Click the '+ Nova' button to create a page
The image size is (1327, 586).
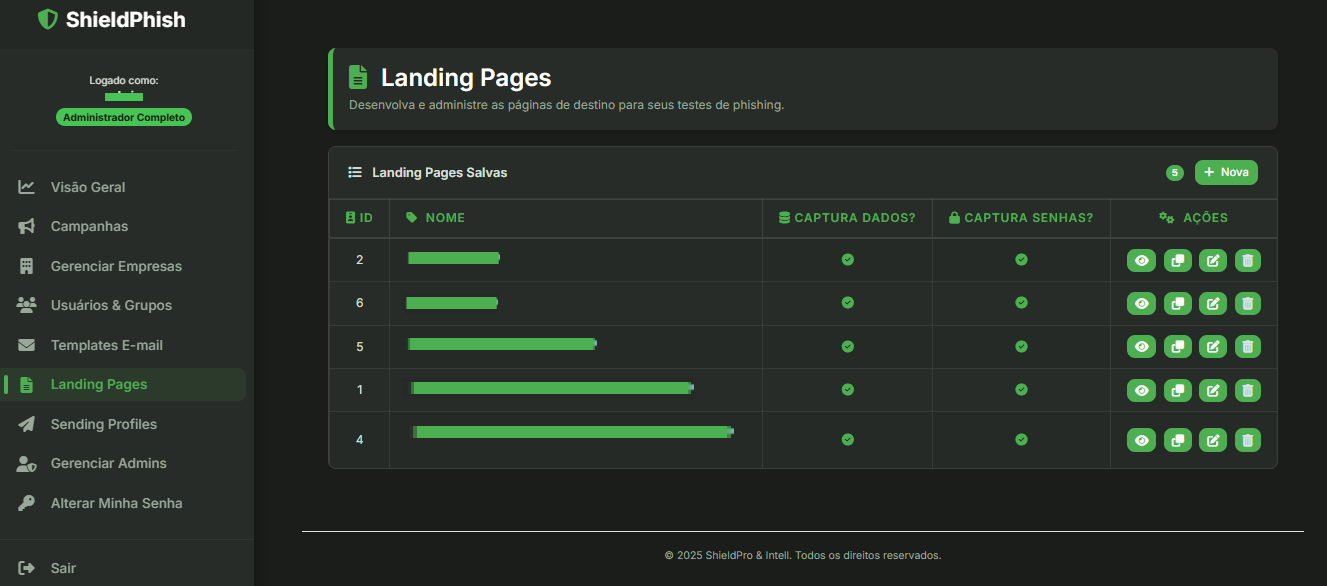pos(1225,172)
